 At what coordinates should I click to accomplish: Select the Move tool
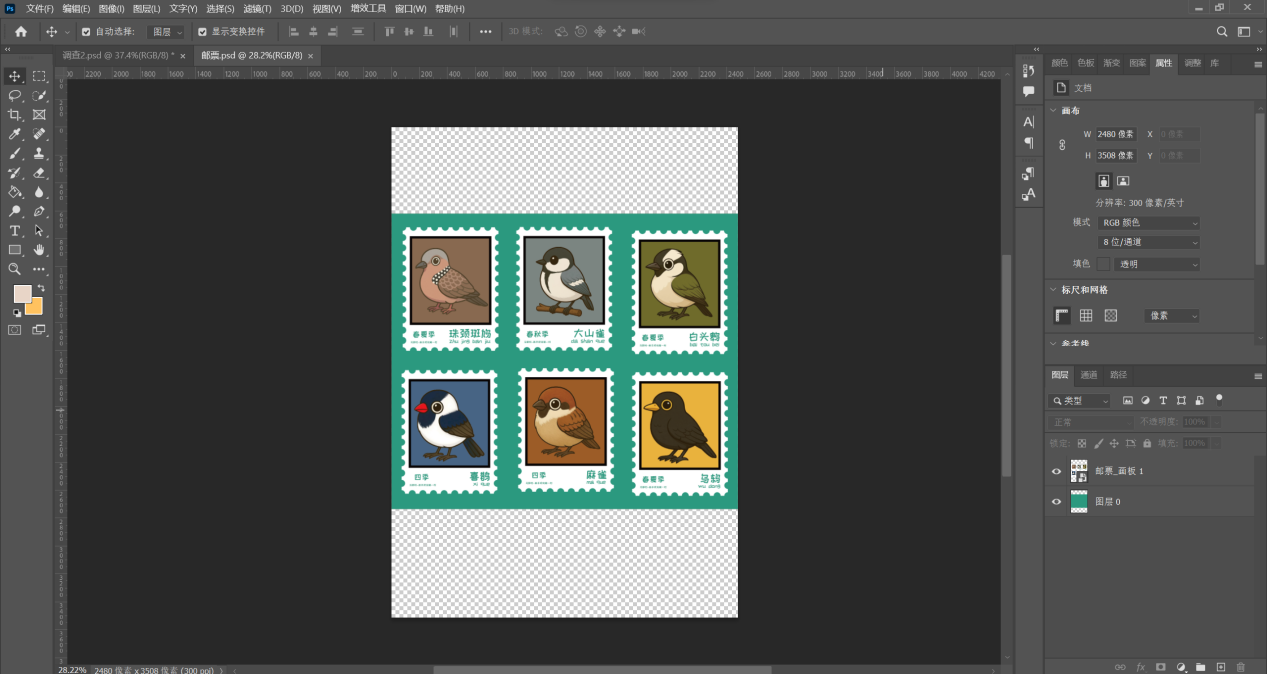coord(15,76)
